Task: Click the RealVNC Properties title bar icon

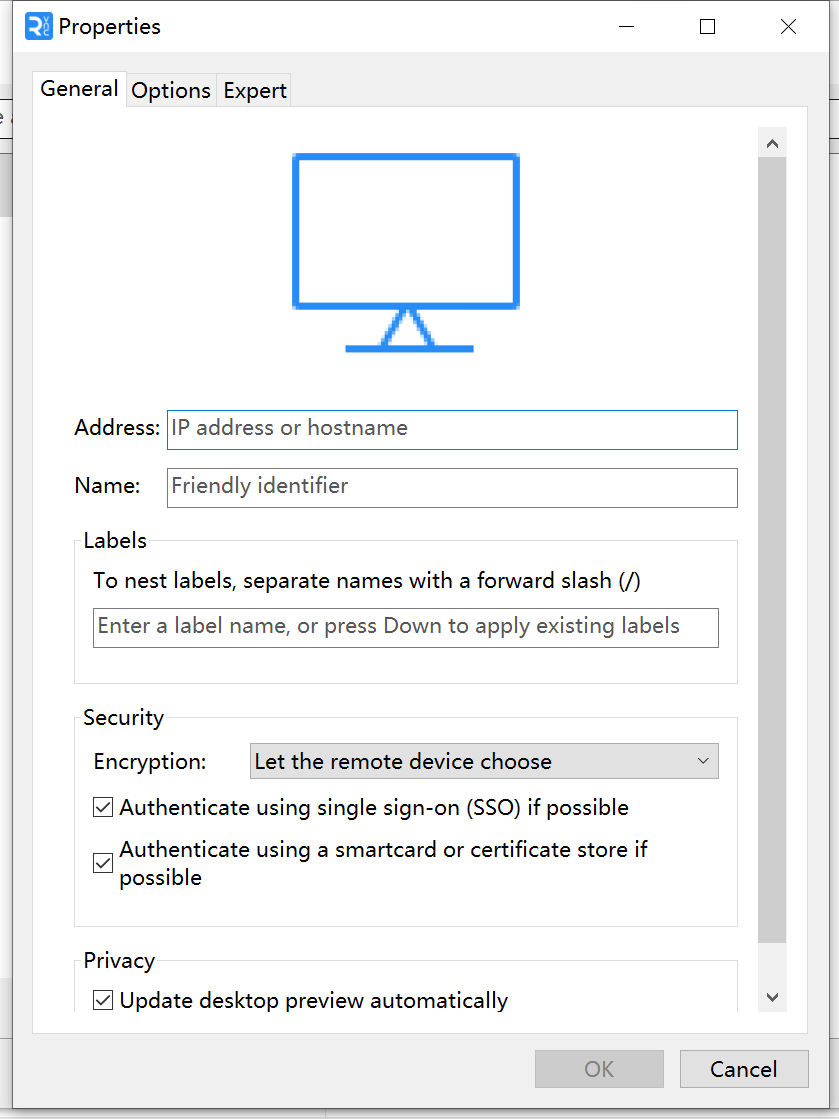Action: click(x=39, y=26)
